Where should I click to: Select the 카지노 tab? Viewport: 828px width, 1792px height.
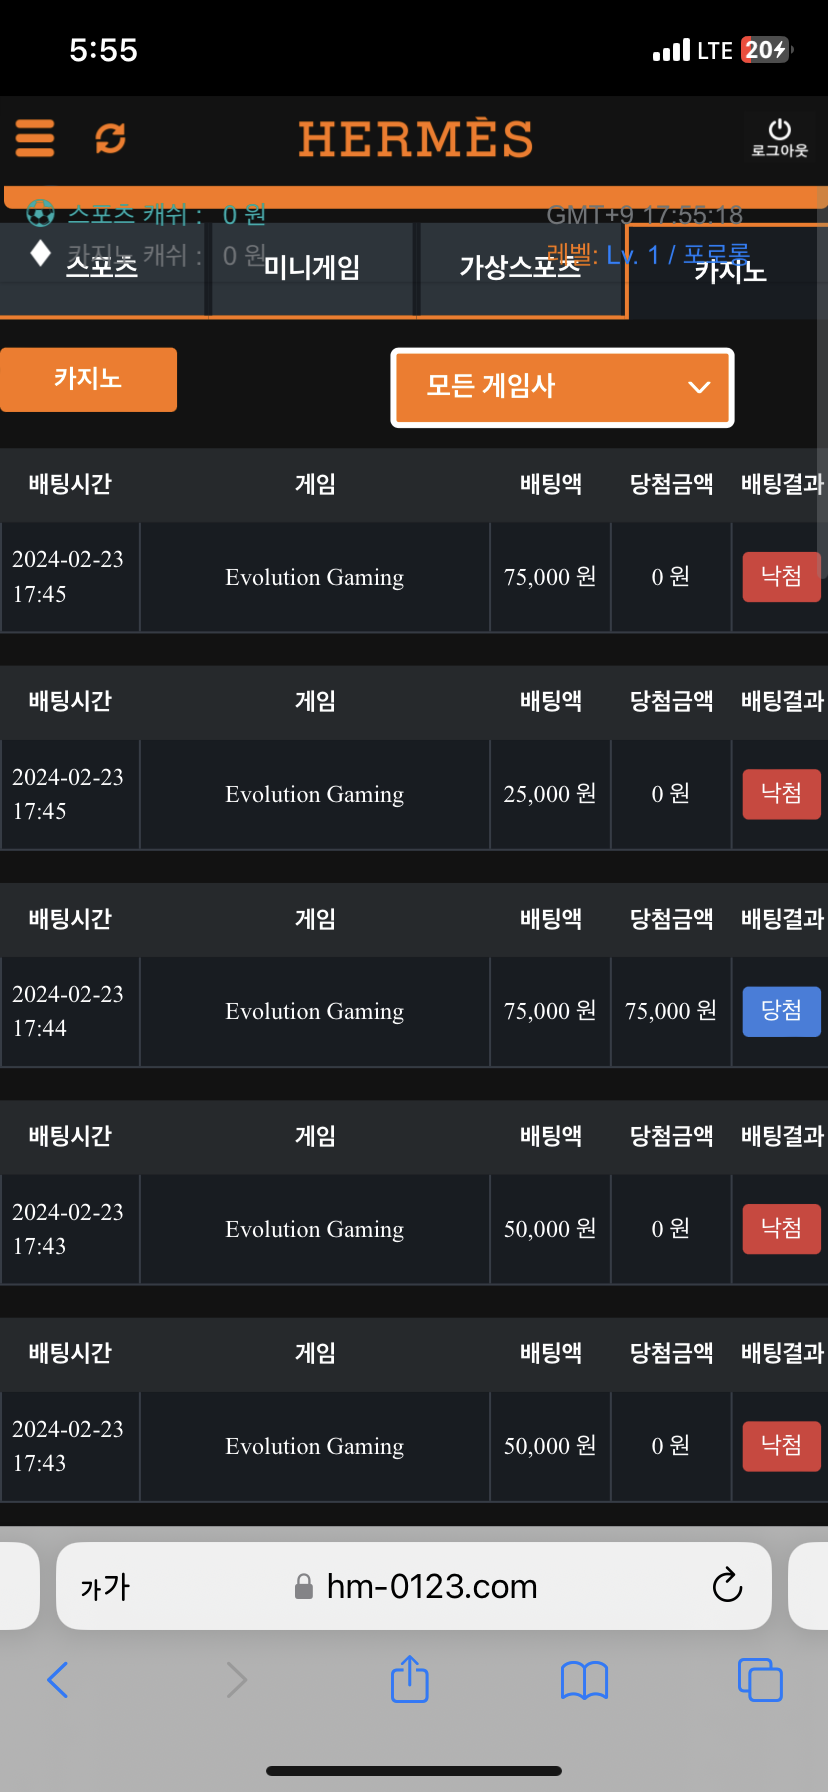pyautogui.click(x=730, y=271)
